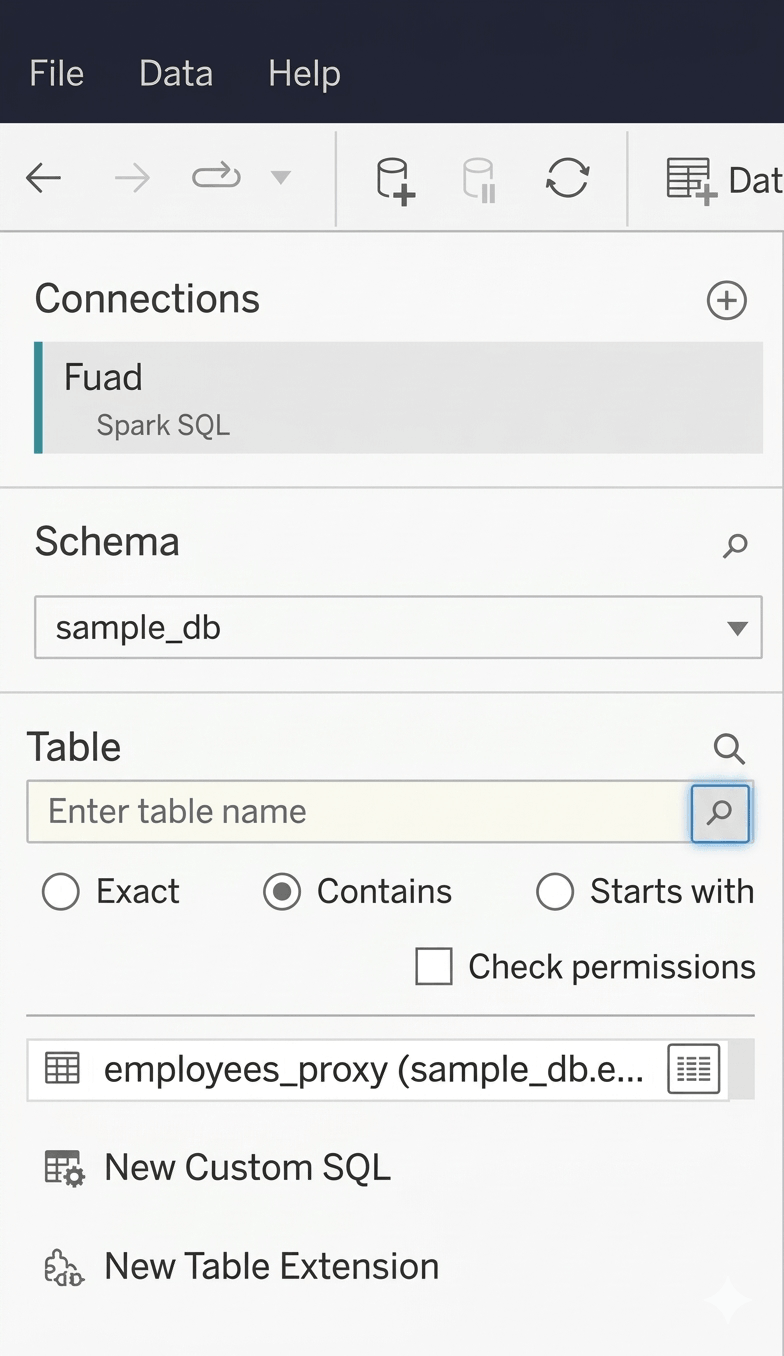This screenshot has width=784, height=1356.
Task: Click the back arrow in toolbar
Action: coord(44,179)
